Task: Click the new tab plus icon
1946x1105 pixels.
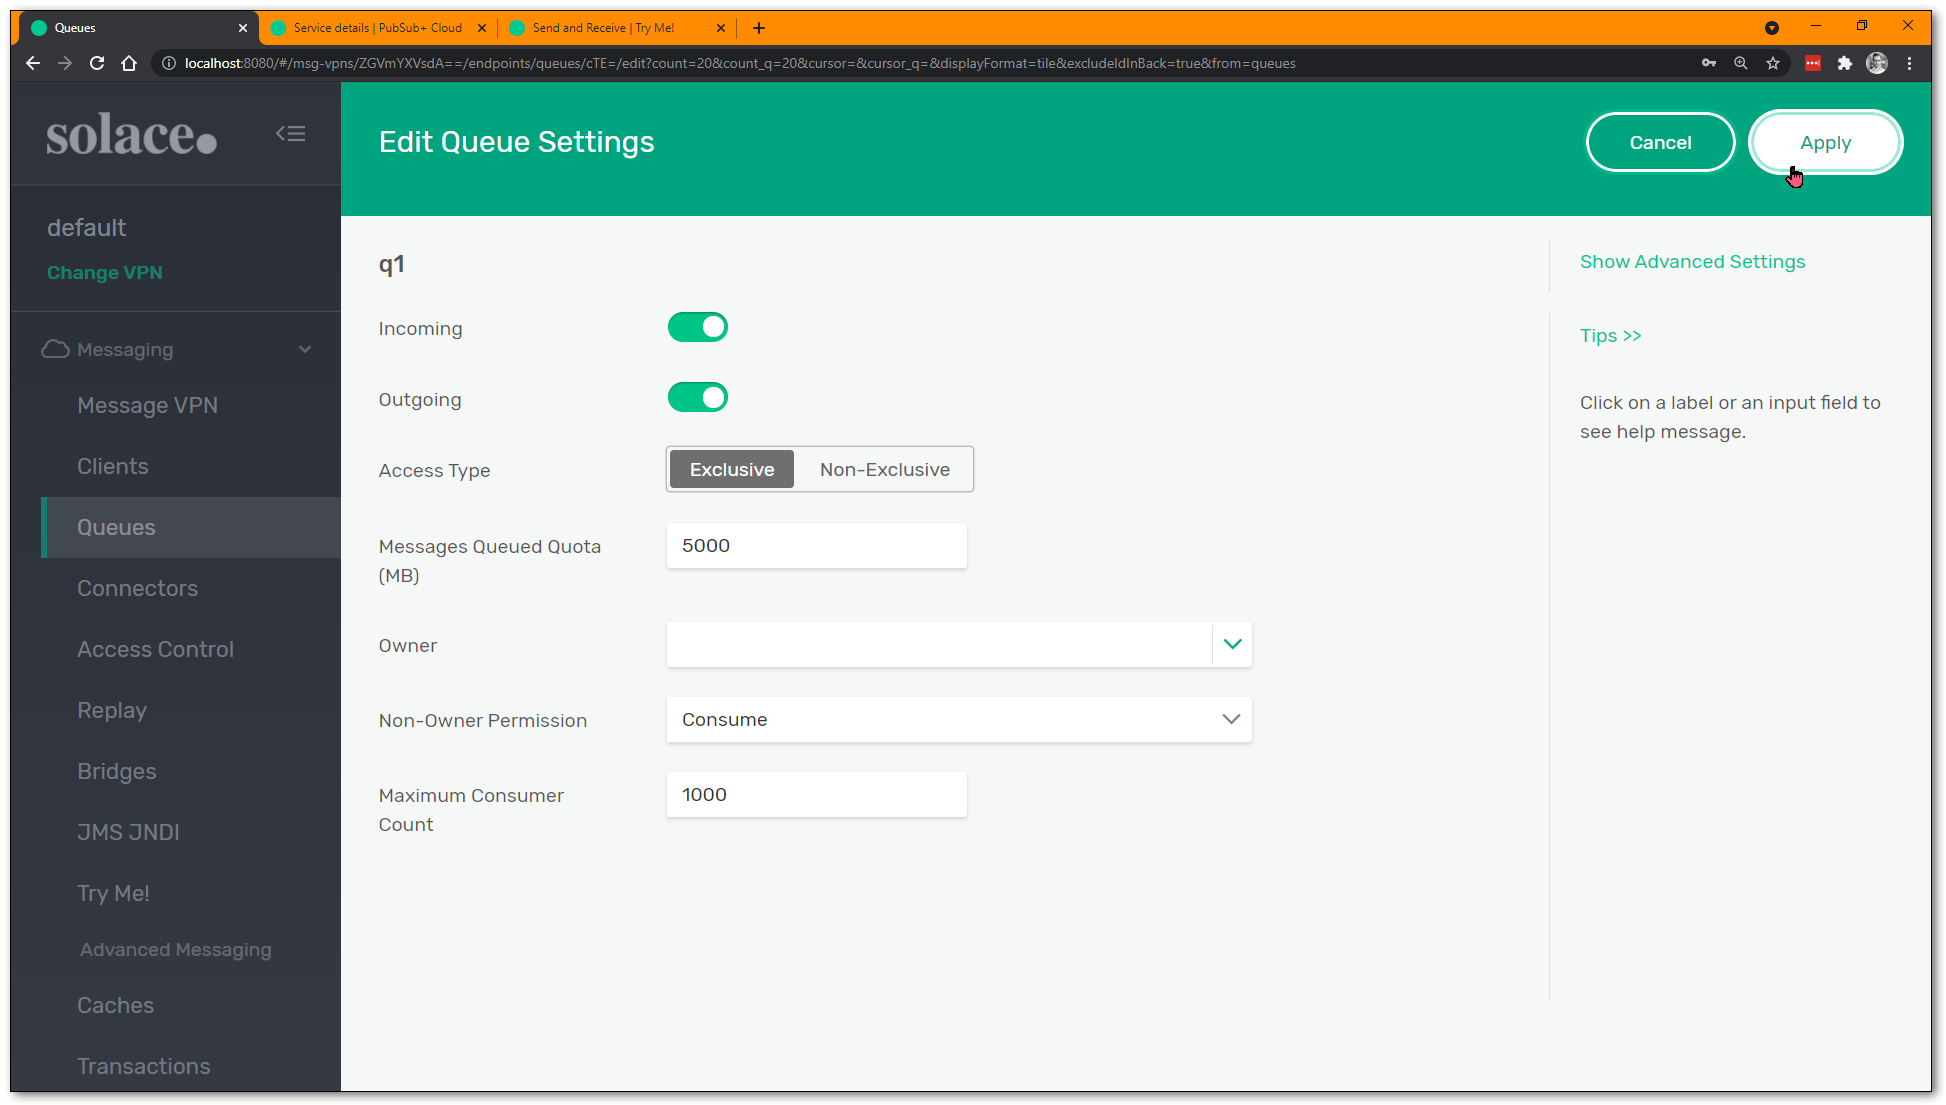Action: tap(759, 28)
